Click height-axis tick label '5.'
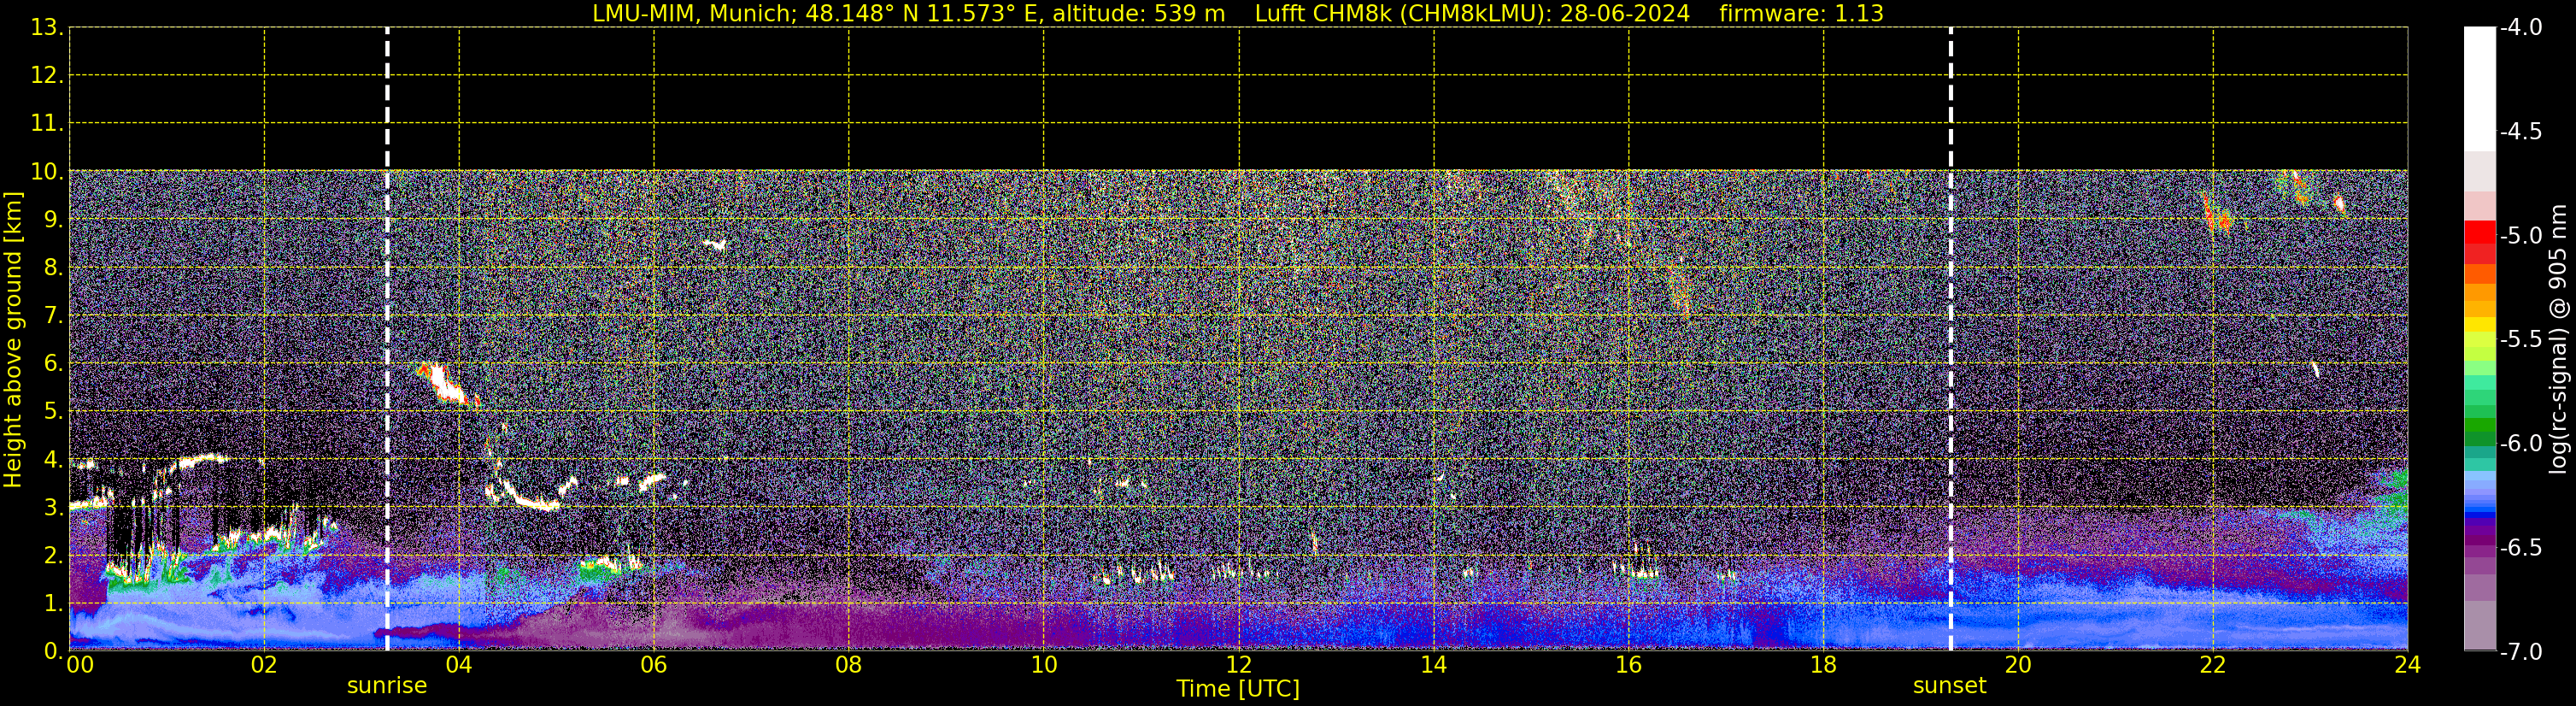 point(54,412)
